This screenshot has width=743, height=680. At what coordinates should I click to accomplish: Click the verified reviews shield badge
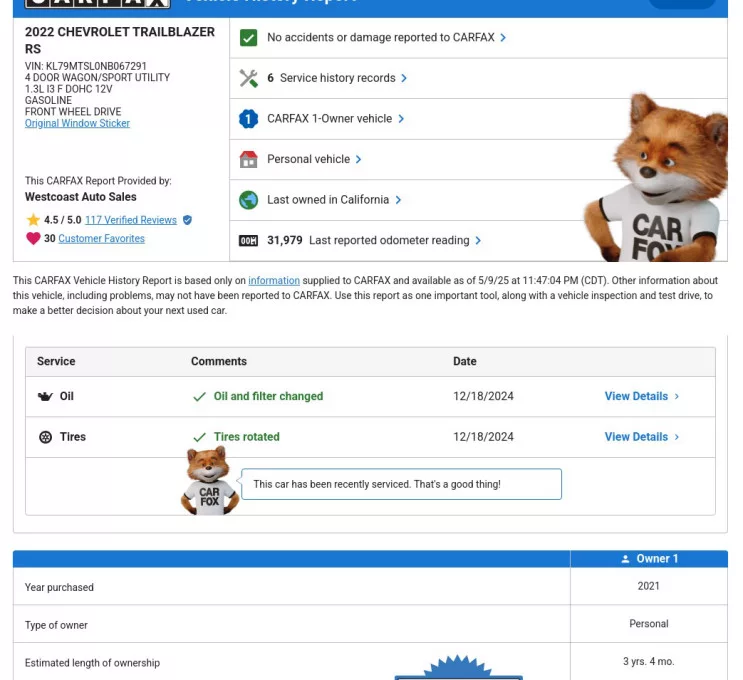coord(187,220)
